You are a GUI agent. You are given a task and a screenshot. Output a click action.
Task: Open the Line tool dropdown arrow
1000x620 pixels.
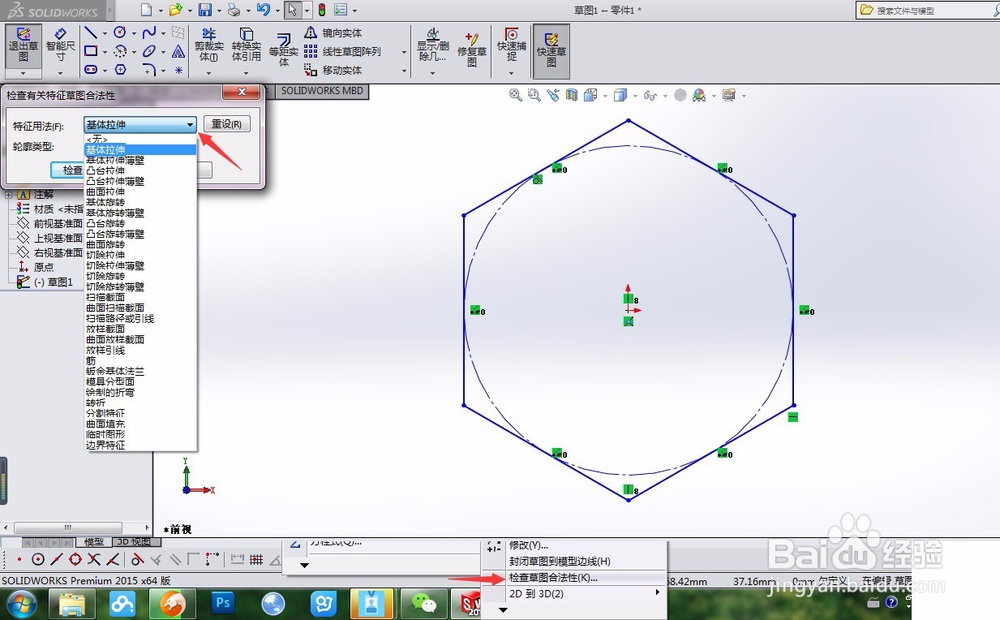[x=105, y=33]
